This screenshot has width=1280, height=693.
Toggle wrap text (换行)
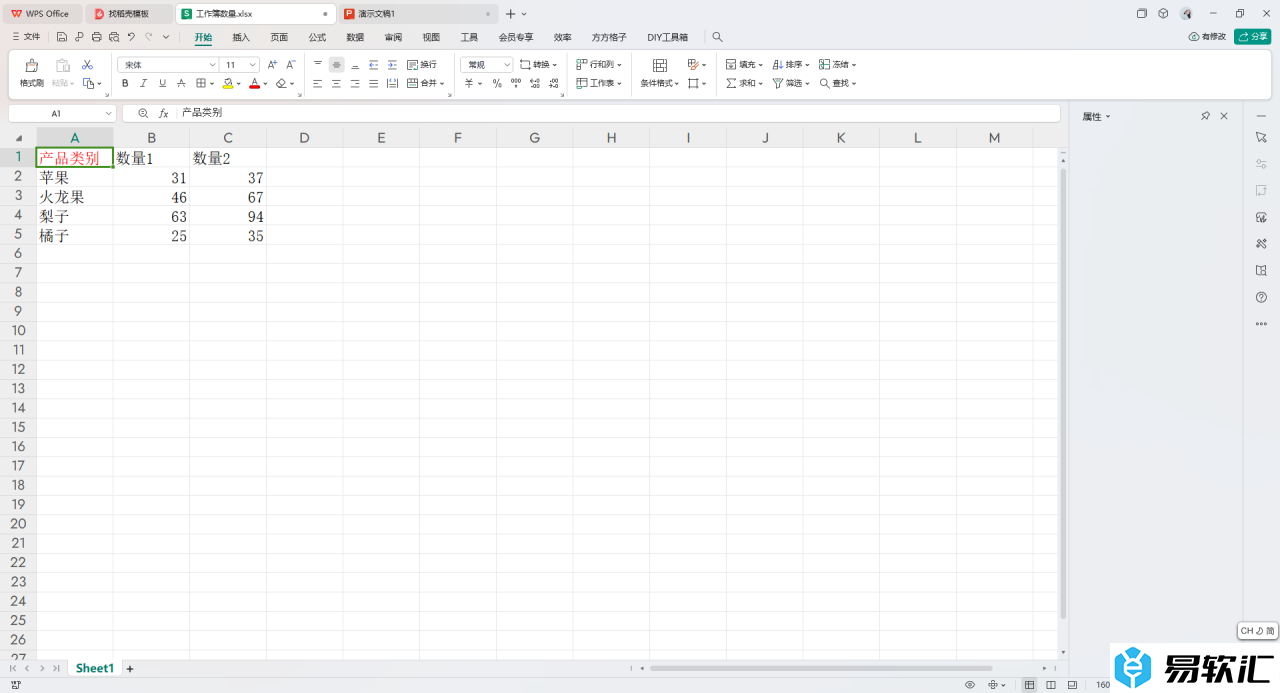[x=422, y=64]
